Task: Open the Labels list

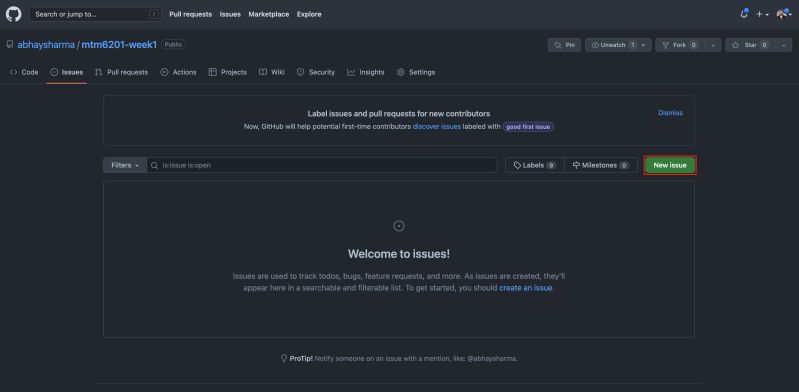Action: point(535,165)
